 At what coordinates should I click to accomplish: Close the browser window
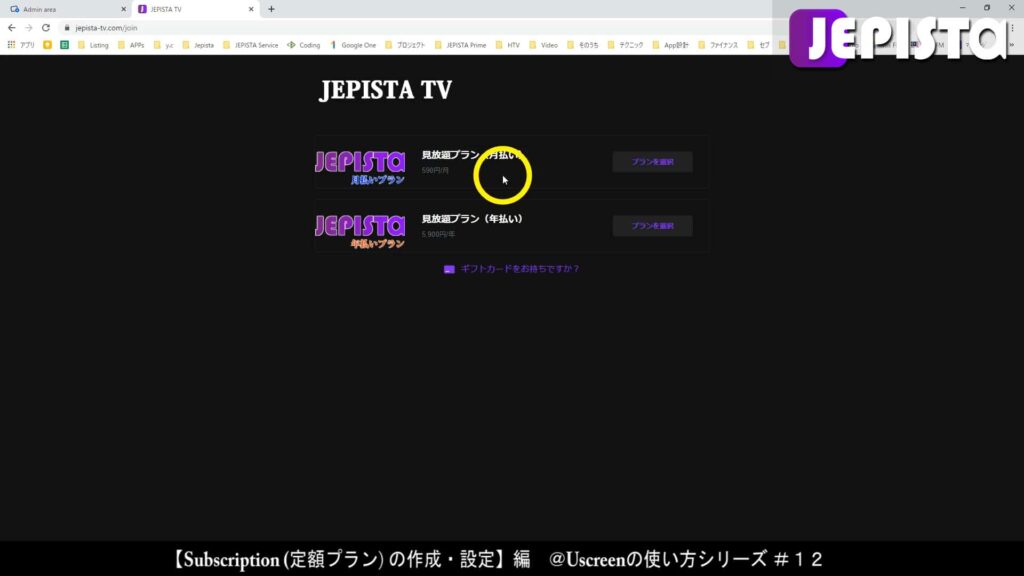click(1012, 8)
